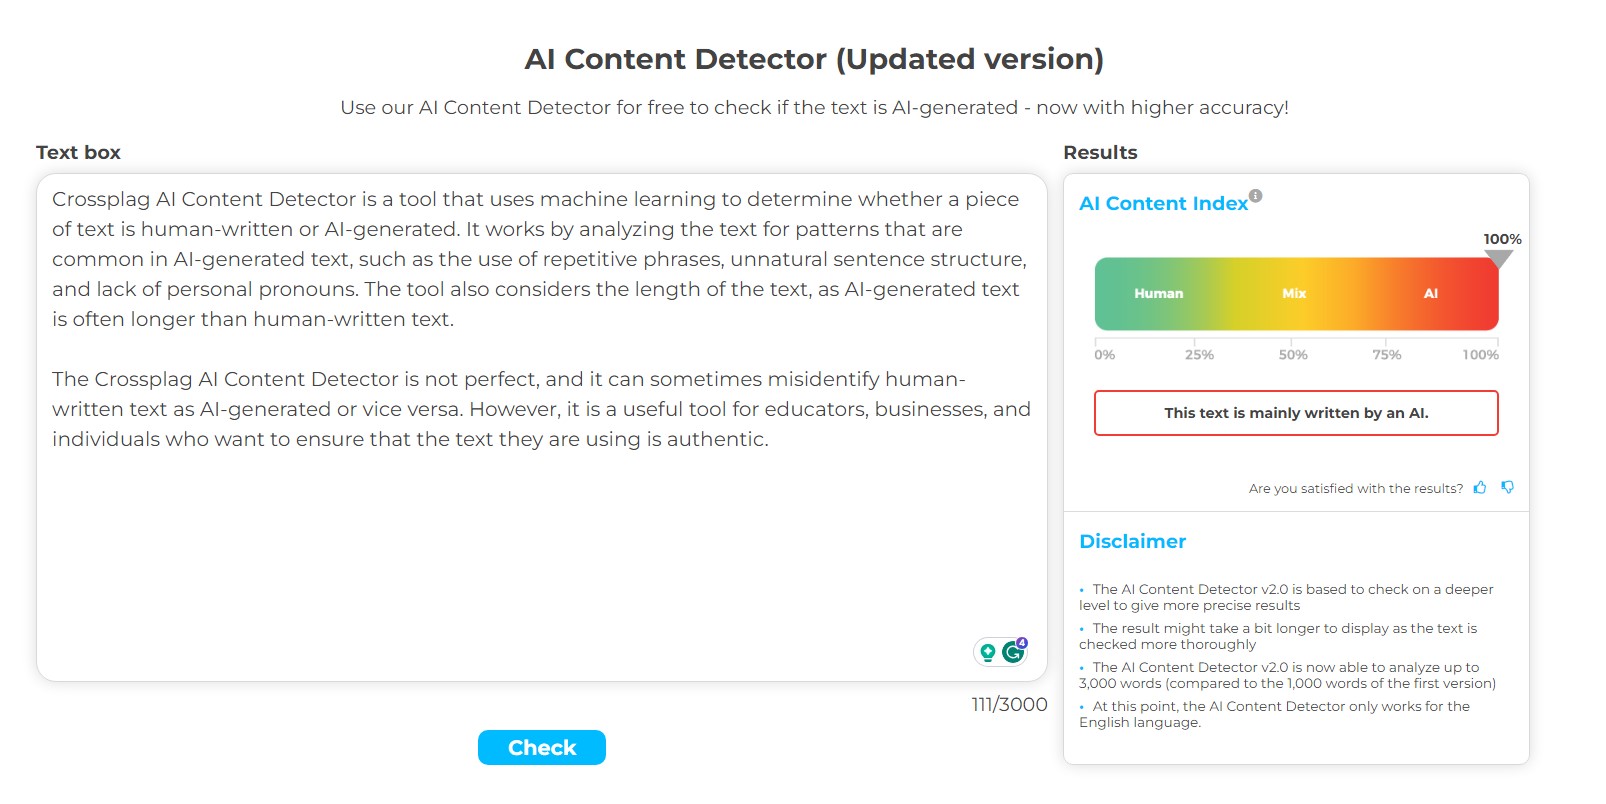
Task: Open the info icon next to AI Content Index
Action: pos(1255,196)
